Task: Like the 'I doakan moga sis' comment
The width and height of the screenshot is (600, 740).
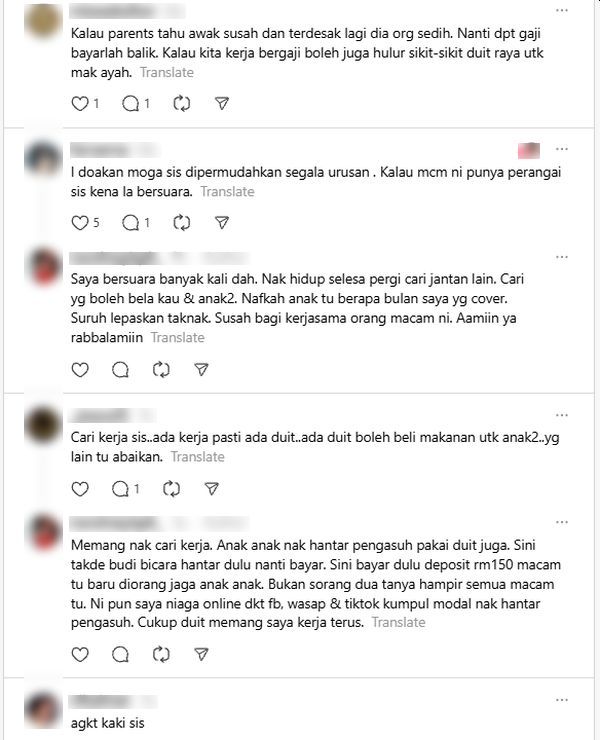Action: coord(80,222)
